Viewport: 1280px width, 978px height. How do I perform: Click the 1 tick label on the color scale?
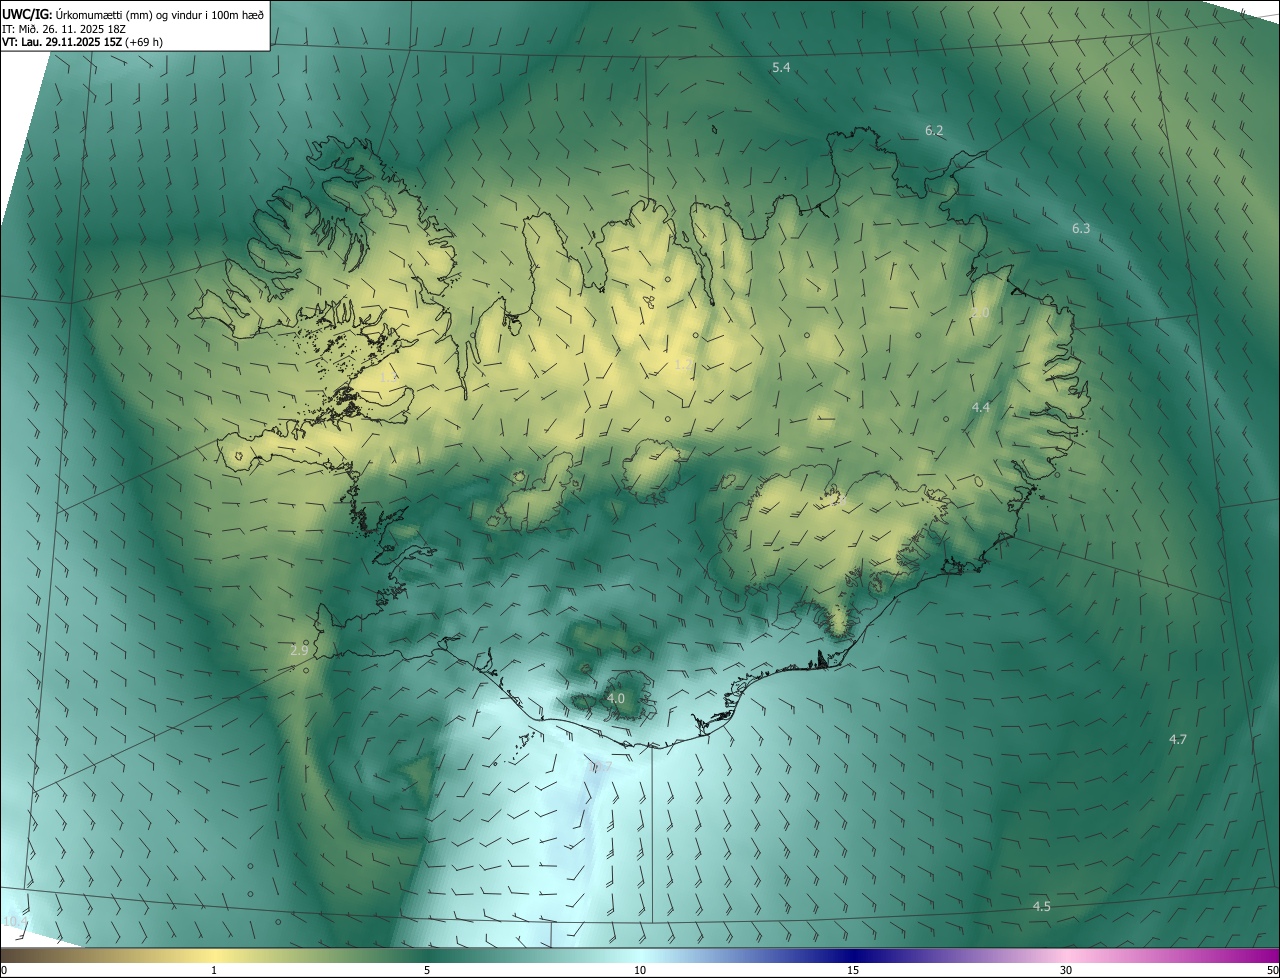click(x=214, y=970)
